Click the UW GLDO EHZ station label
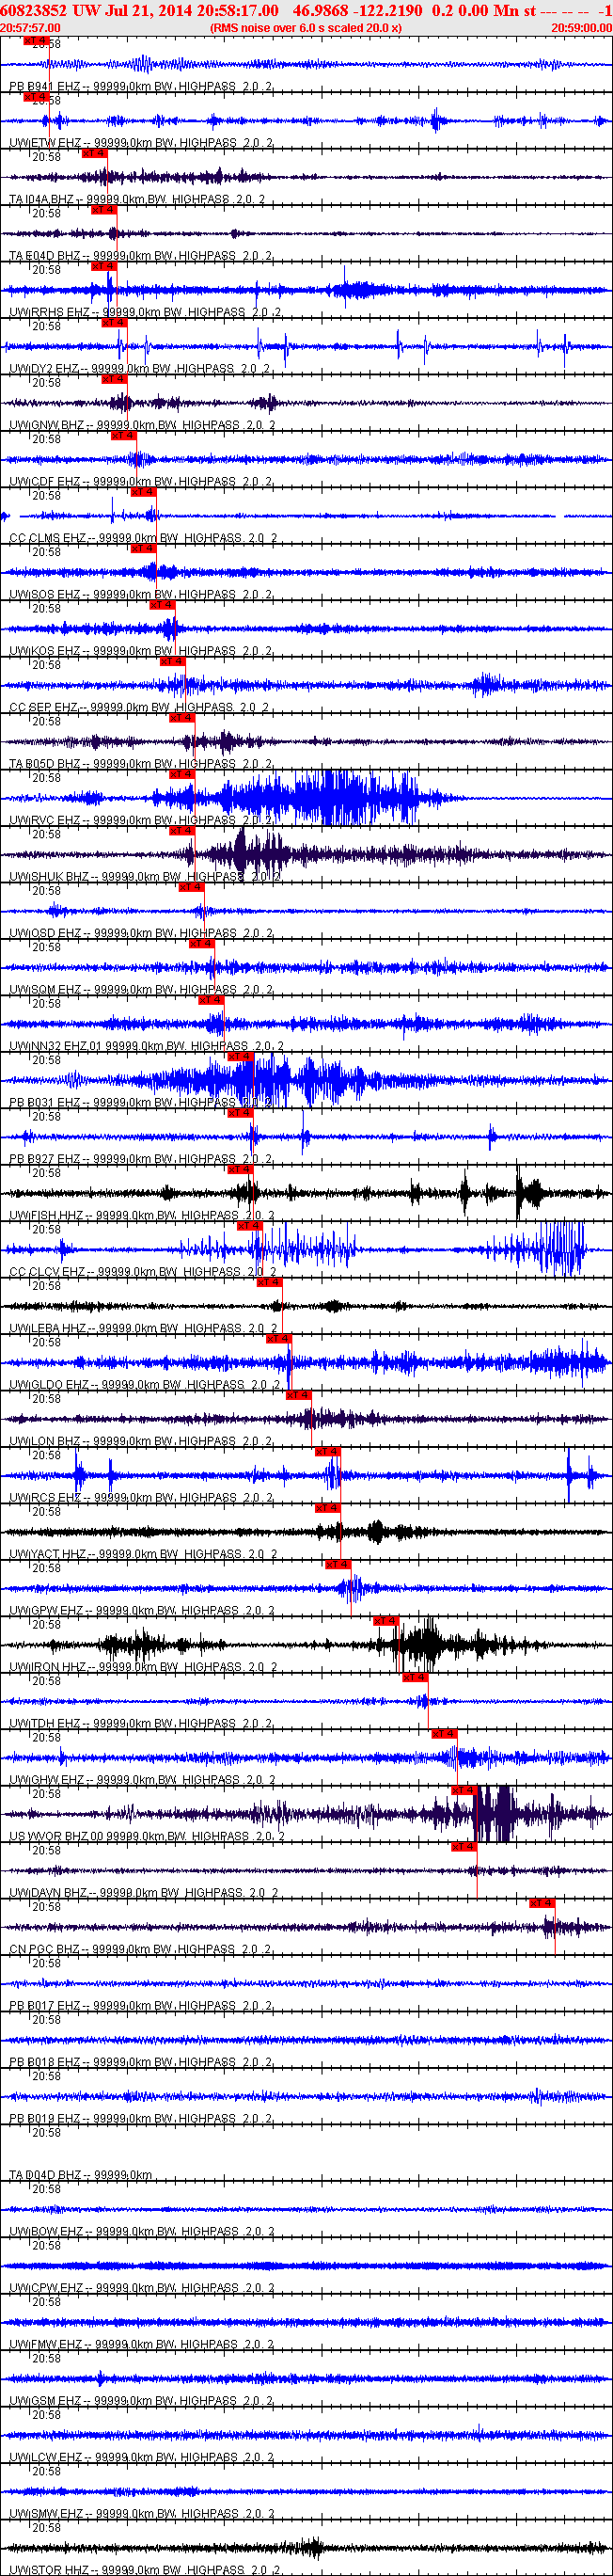Screen dimensions: 613x2576 tap(50, 1385)
